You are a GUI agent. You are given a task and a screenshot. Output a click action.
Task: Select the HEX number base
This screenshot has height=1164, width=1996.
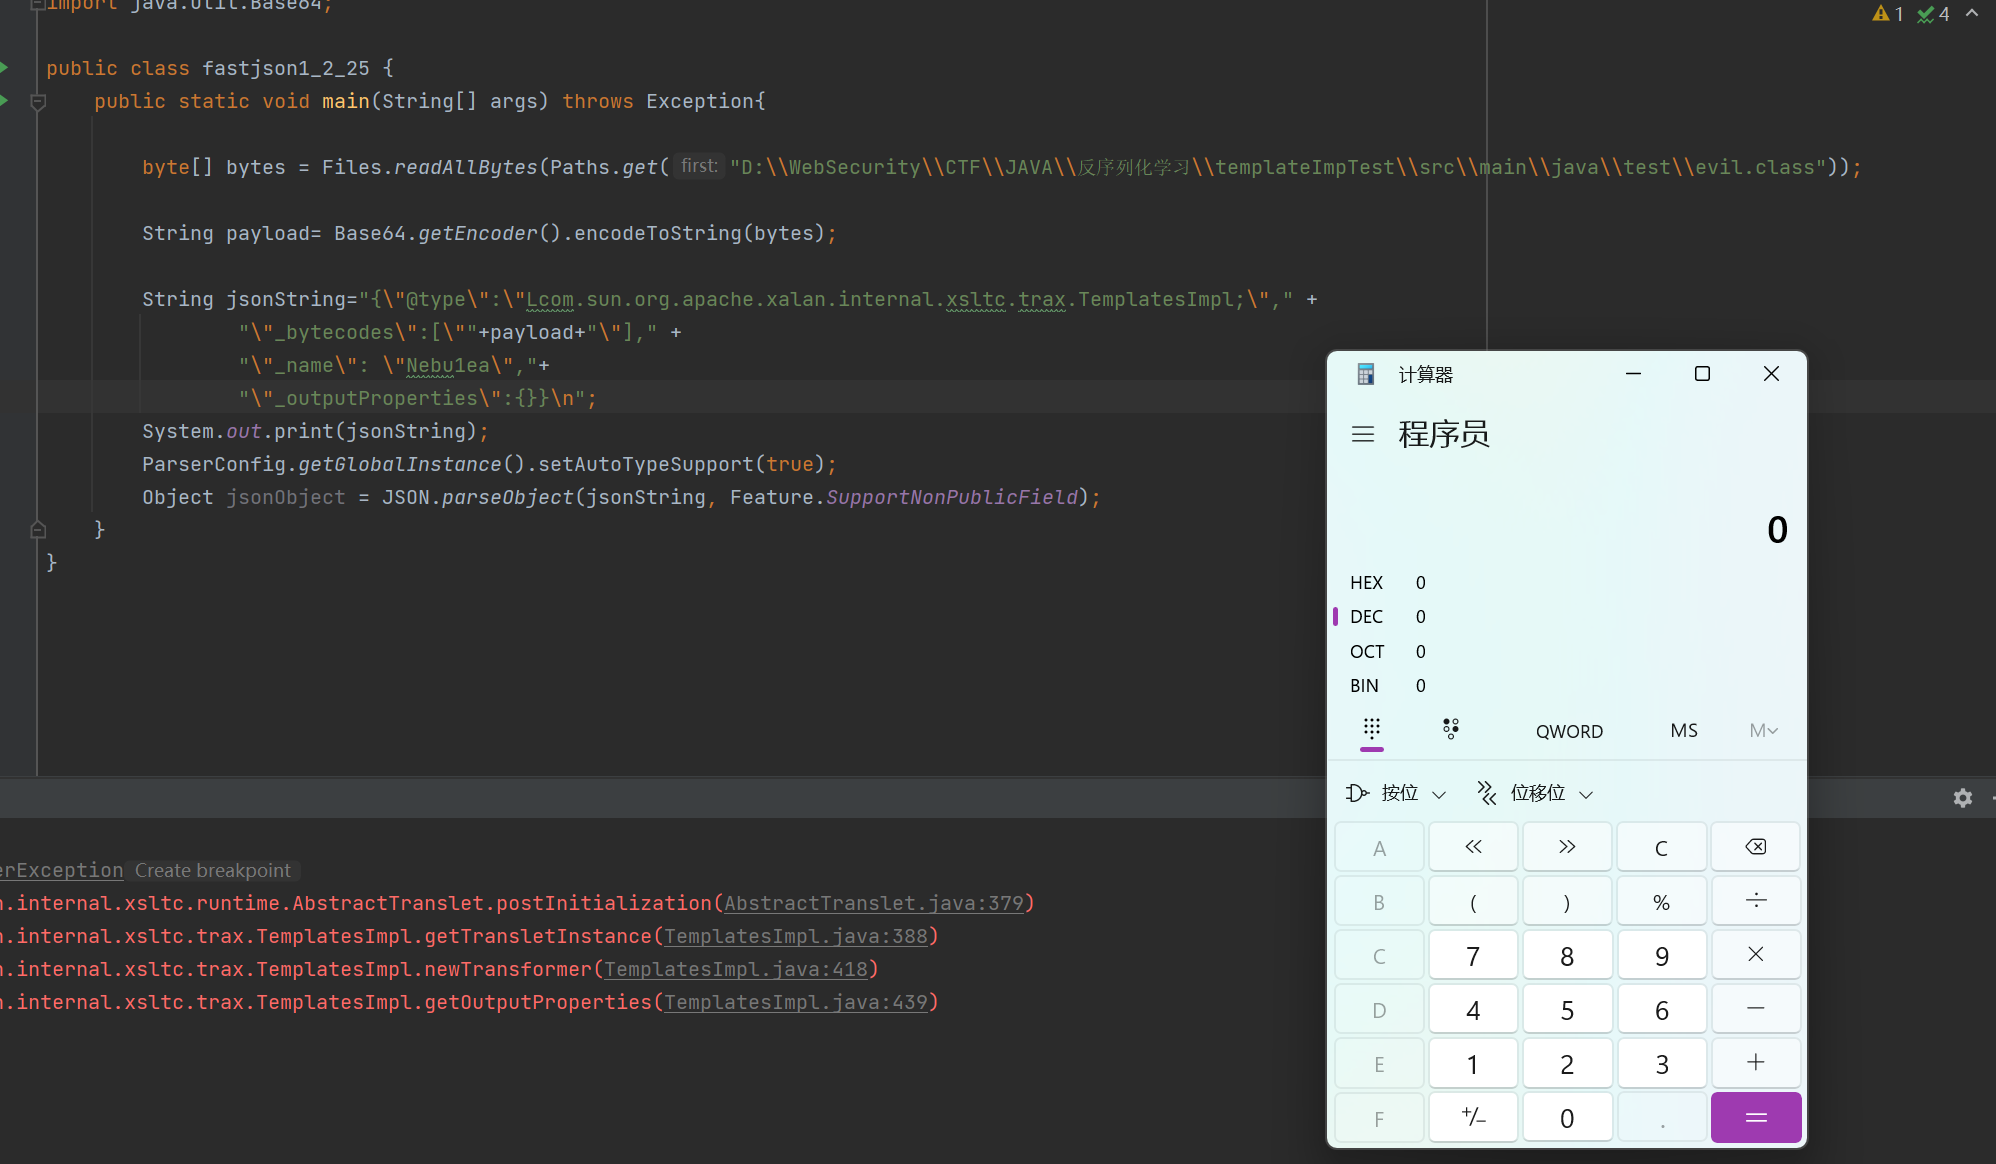tap(1367, 583)
